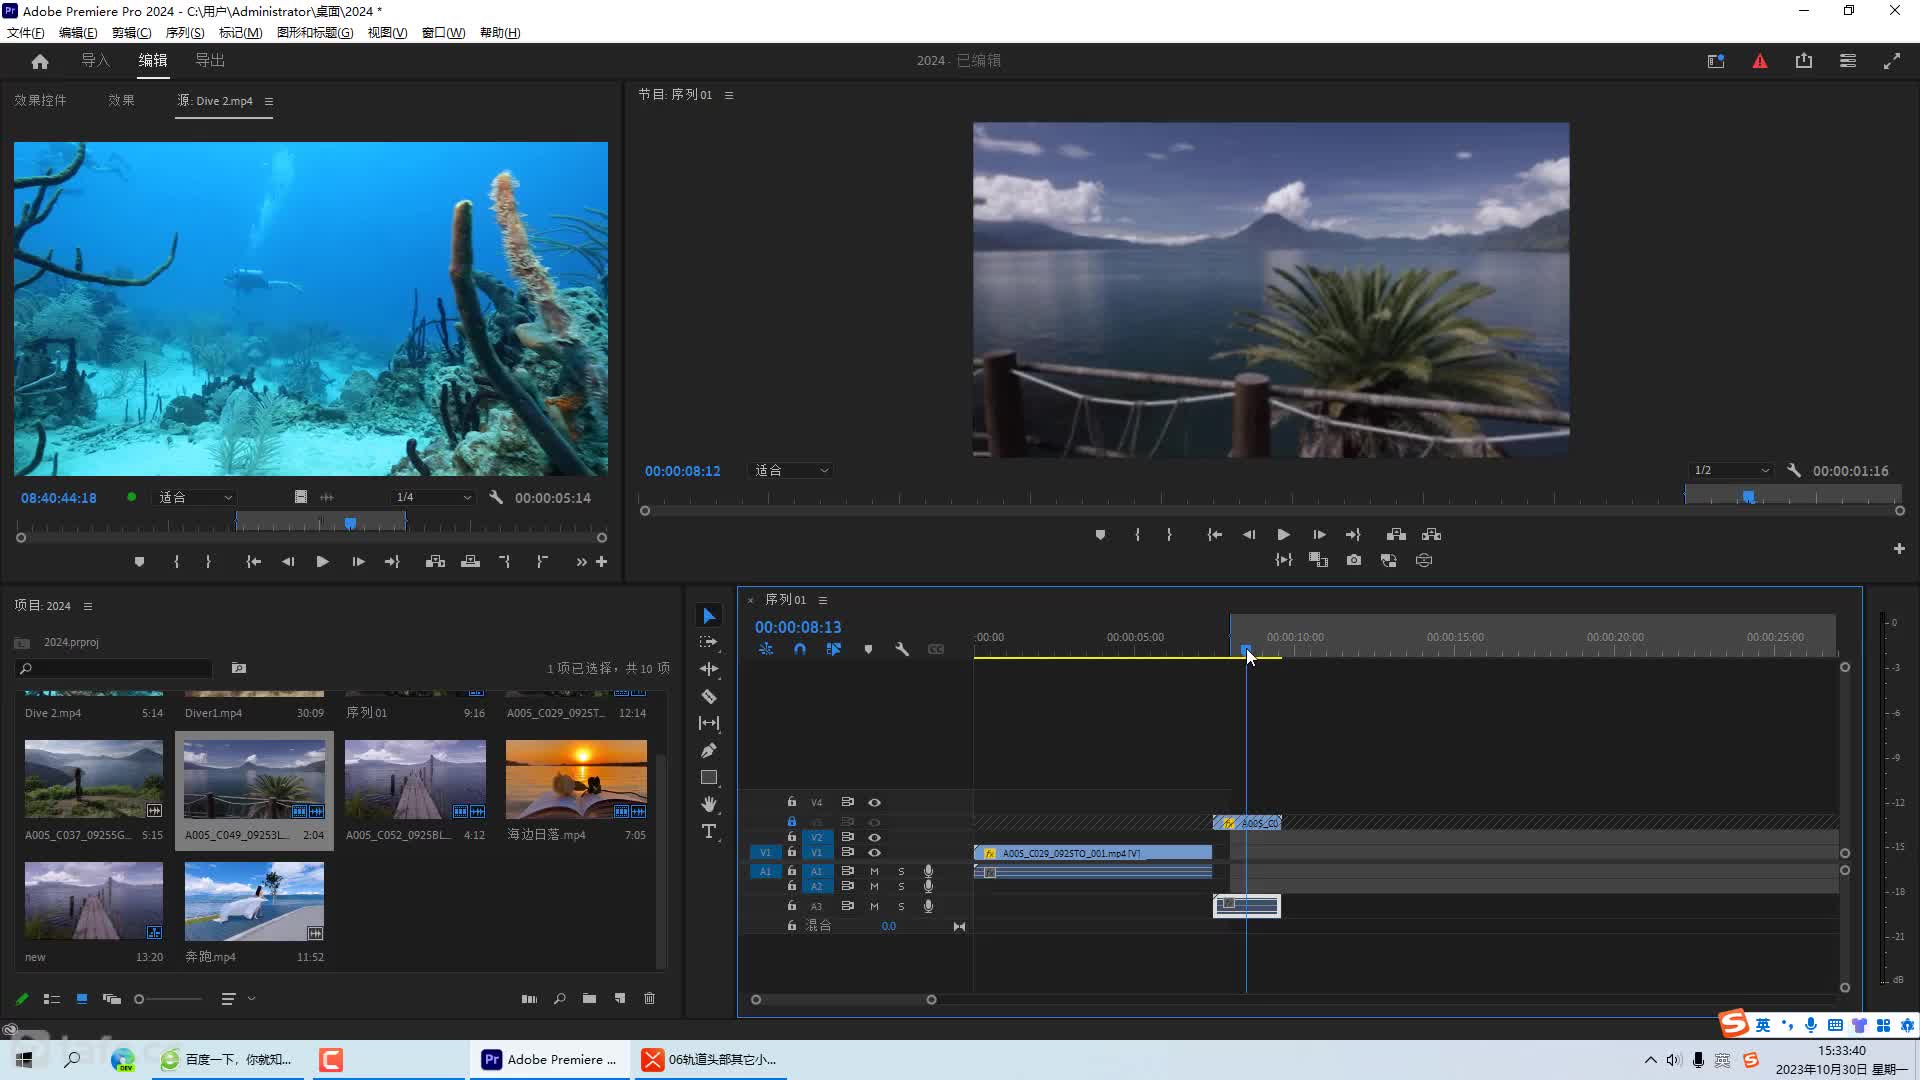Solo the A2 audio track
Screen dimensions: 1920x1080
tap(901, 886)
